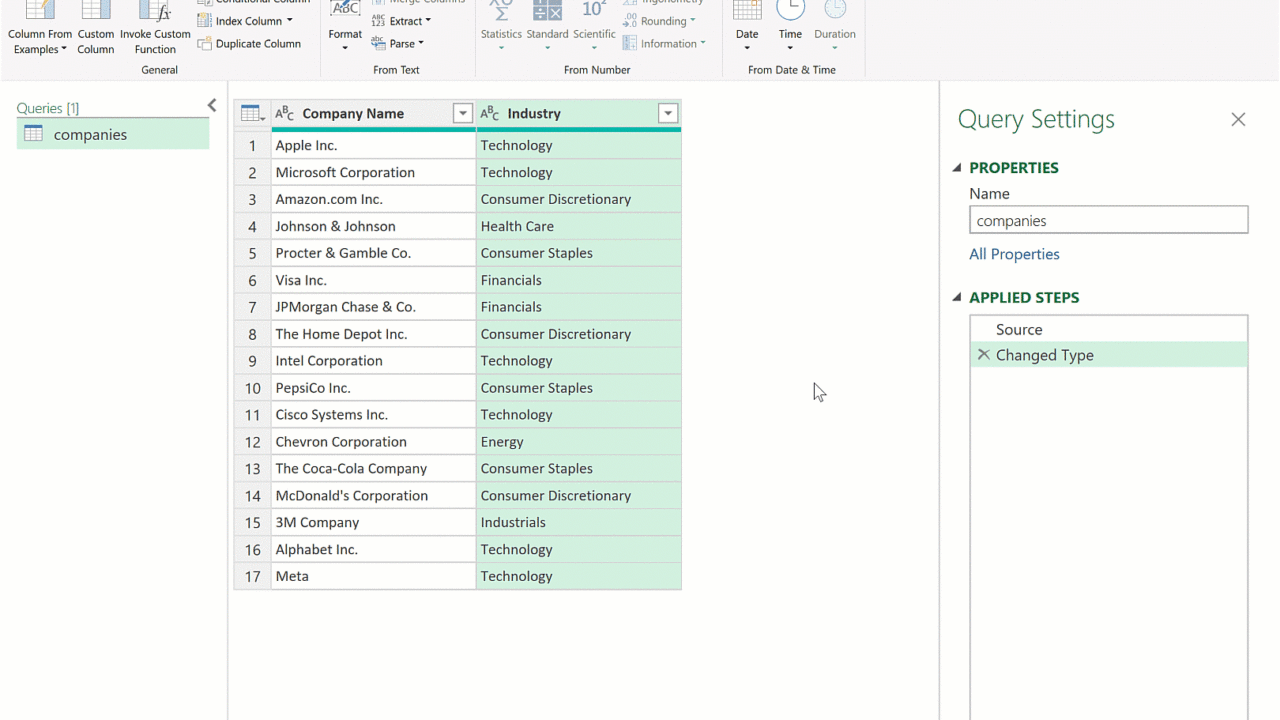Image resolution: width=1280 pixels, height=720 pixels.
Task: Open the All Properties link
Action: [1014, 254]
